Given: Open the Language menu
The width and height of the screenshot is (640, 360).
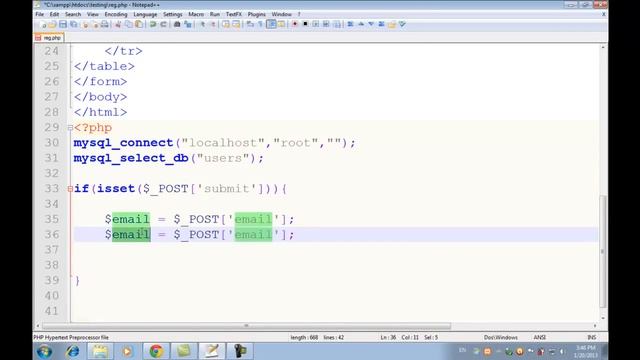Looking at the screenshot, I should pyautogui.click(x=145, y=14).
